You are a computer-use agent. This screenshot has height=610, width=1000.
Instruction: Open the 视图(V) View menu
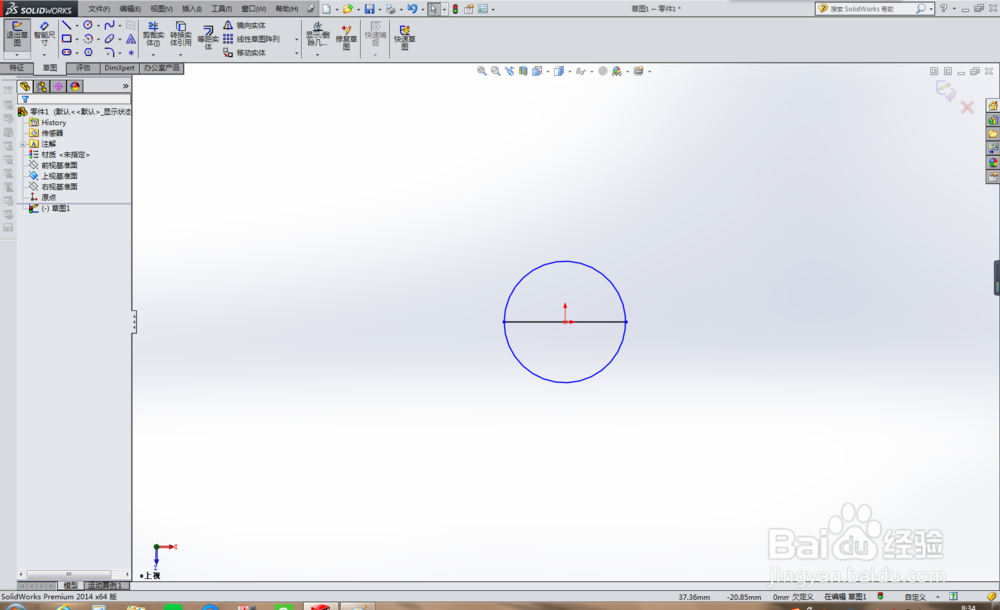[161, 9]
